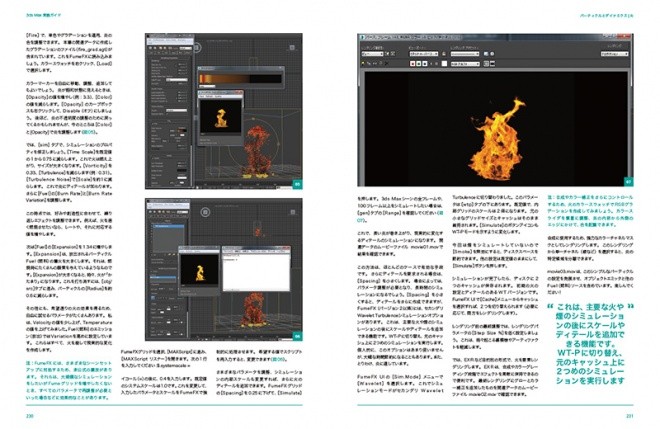
Task: Click the white color swatch in render window toolbar
Action: [444, 64]
